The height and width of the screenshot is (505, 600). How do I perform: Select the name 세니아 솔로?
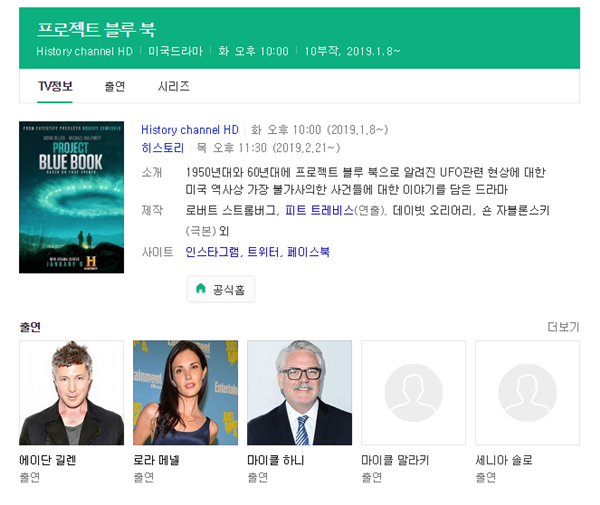click(504, 460)
